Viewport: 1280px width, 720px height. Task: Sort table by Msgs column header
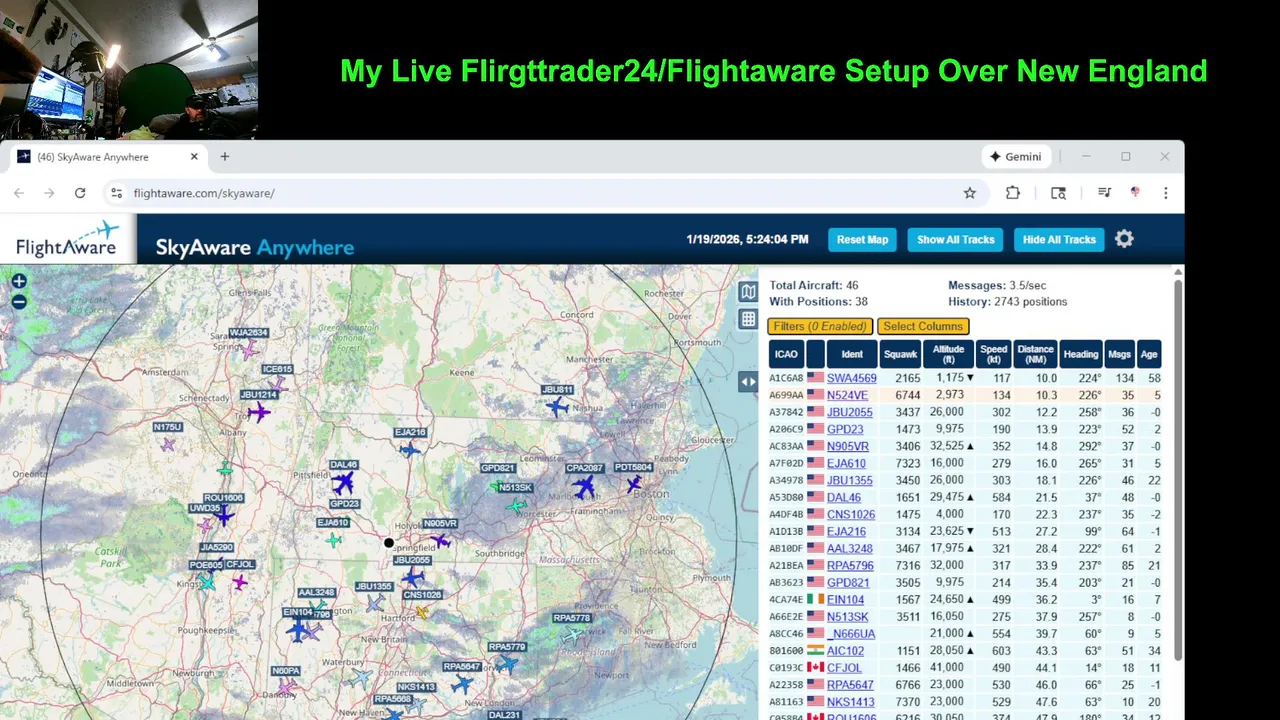pos(1119,354)
